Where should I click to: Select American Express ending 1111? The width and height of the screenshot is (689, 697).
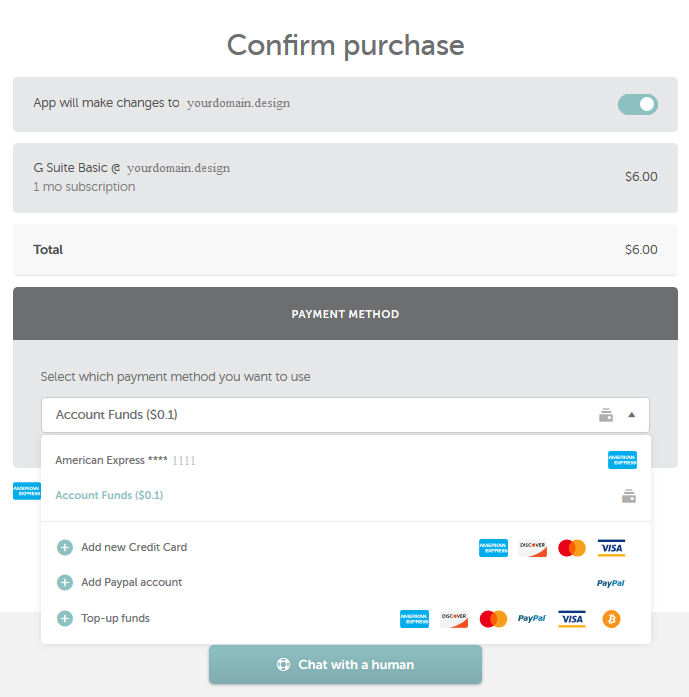tap(345, 460)
